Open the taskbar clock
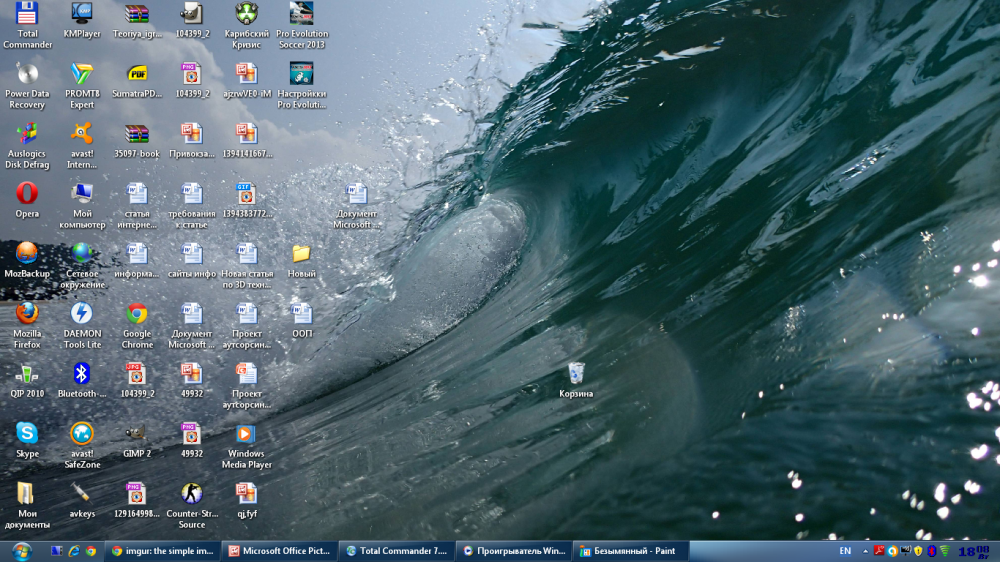This screenshot has width=1000, height=562. click(974, 551)
